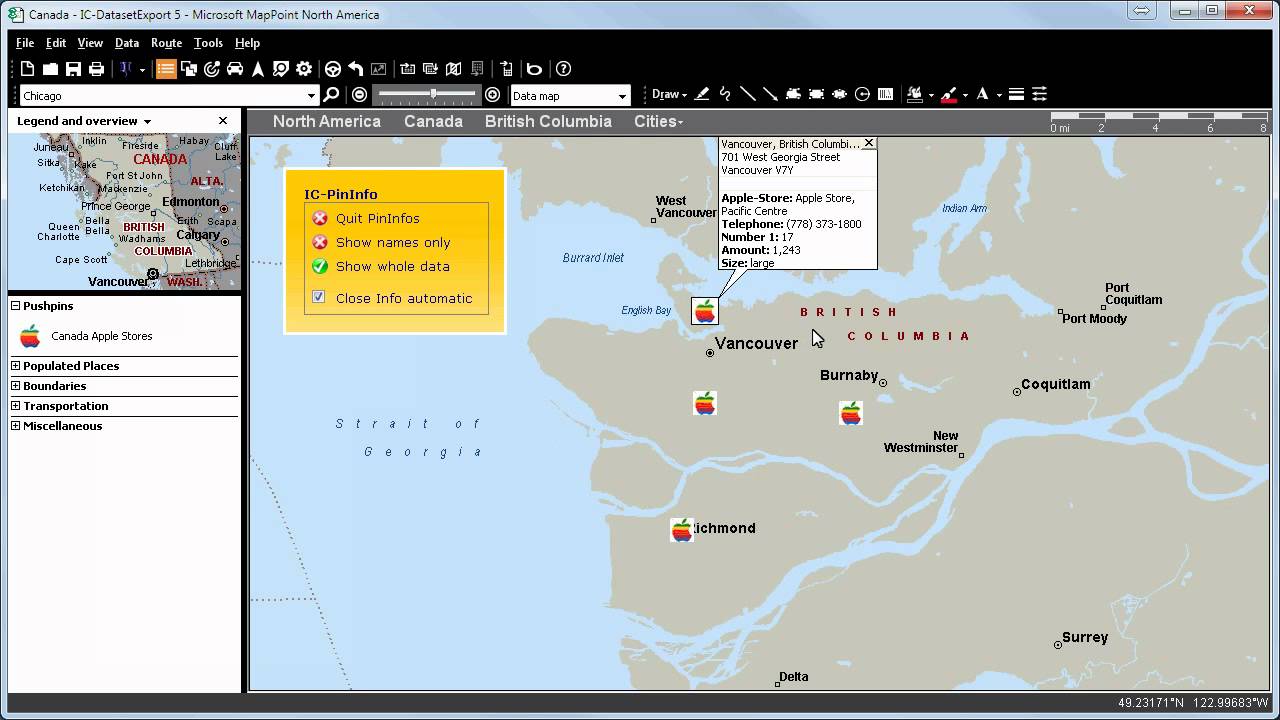Toggle the Legend and overview pane icon
Viewport: 1280px width, 720px height.
click(x=166, y=69)
